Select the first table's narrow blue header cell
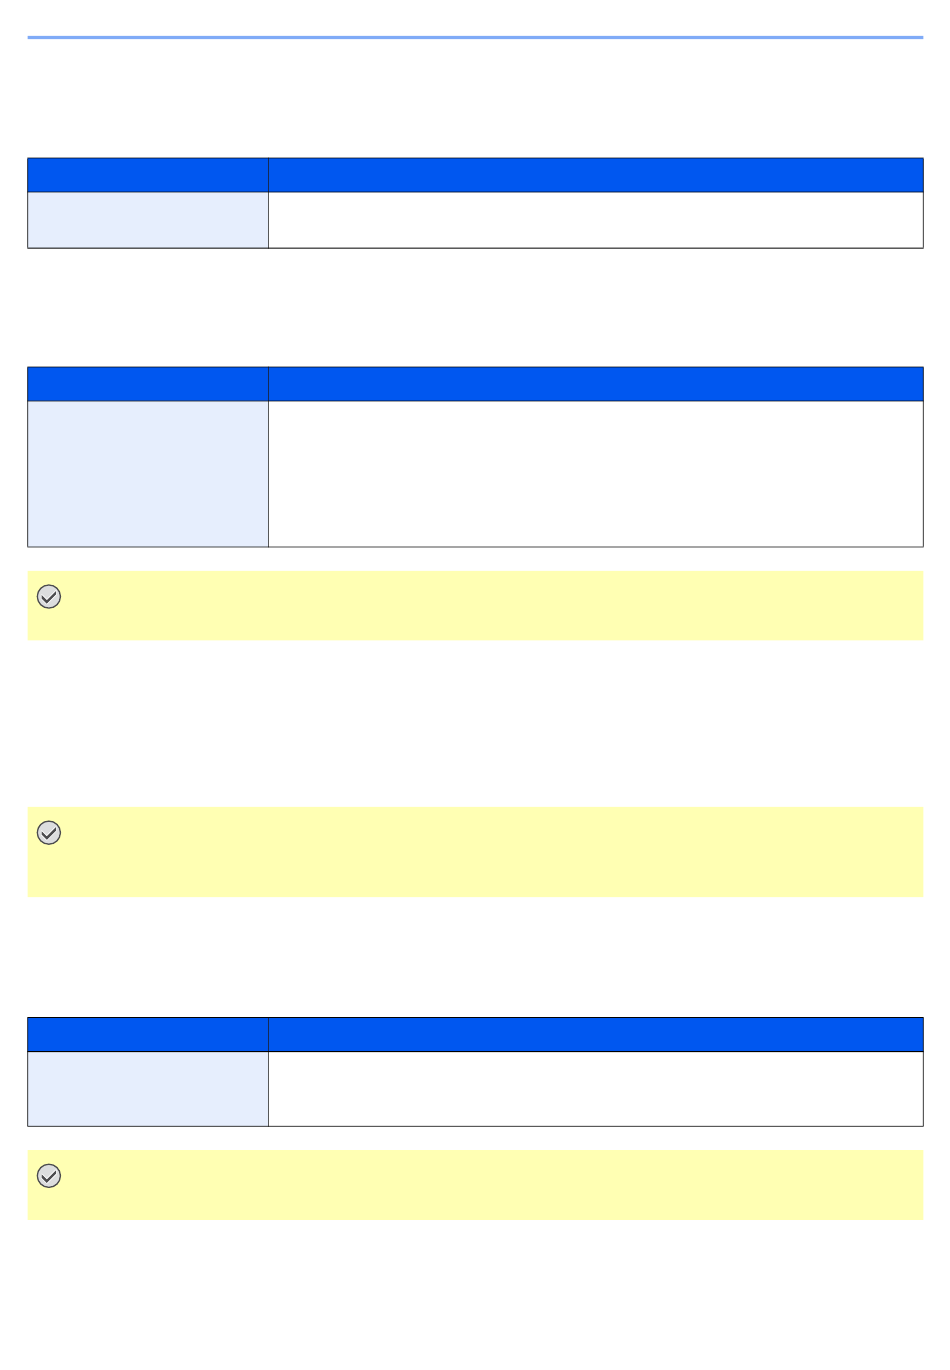 [x=148, y=175]
